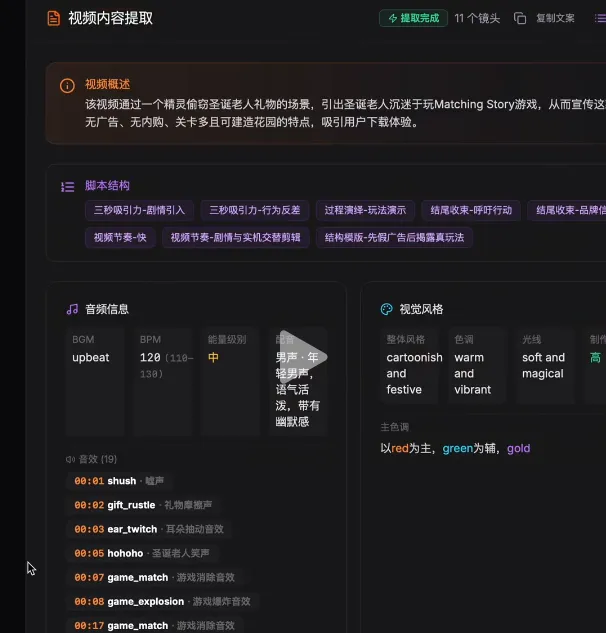
Task: Click the 色调 warm and vibrant card
Action: click(x=477, y=365)
